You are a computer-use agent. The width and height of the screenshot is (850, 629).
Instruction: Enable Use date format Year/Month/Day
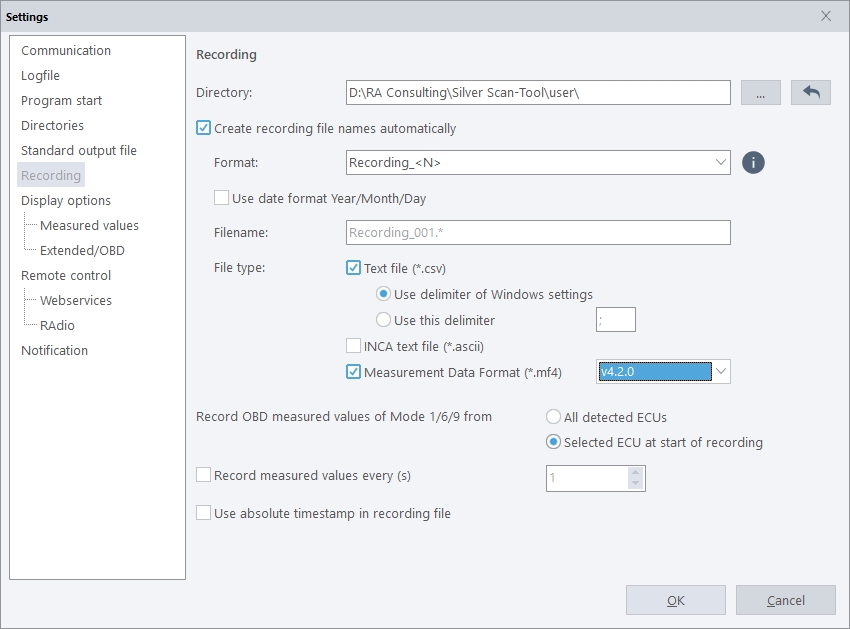tap(222, 198)
